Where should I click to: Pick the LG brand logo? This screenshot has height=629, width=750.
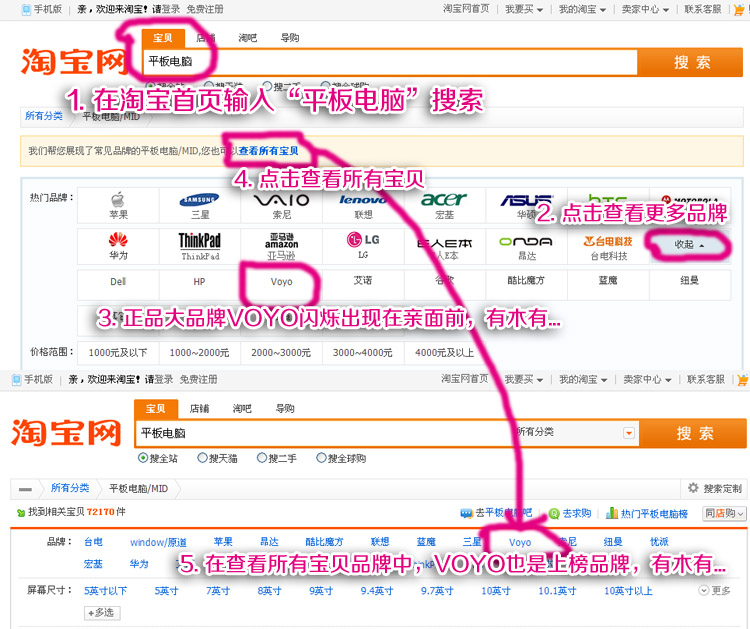coord(363,240)
